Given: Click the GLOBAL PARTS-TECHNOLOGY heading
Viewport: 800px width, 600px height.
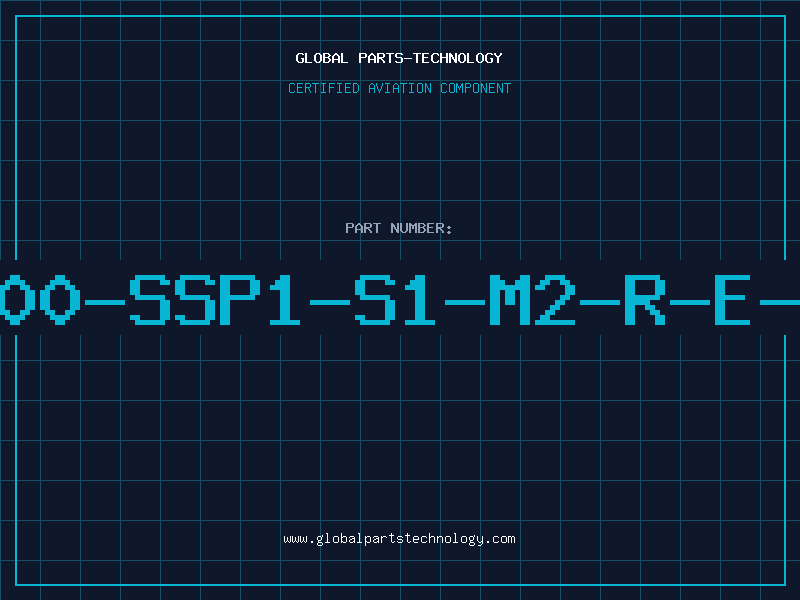Looking at the screenshot, I should click(x=399, y=58).
